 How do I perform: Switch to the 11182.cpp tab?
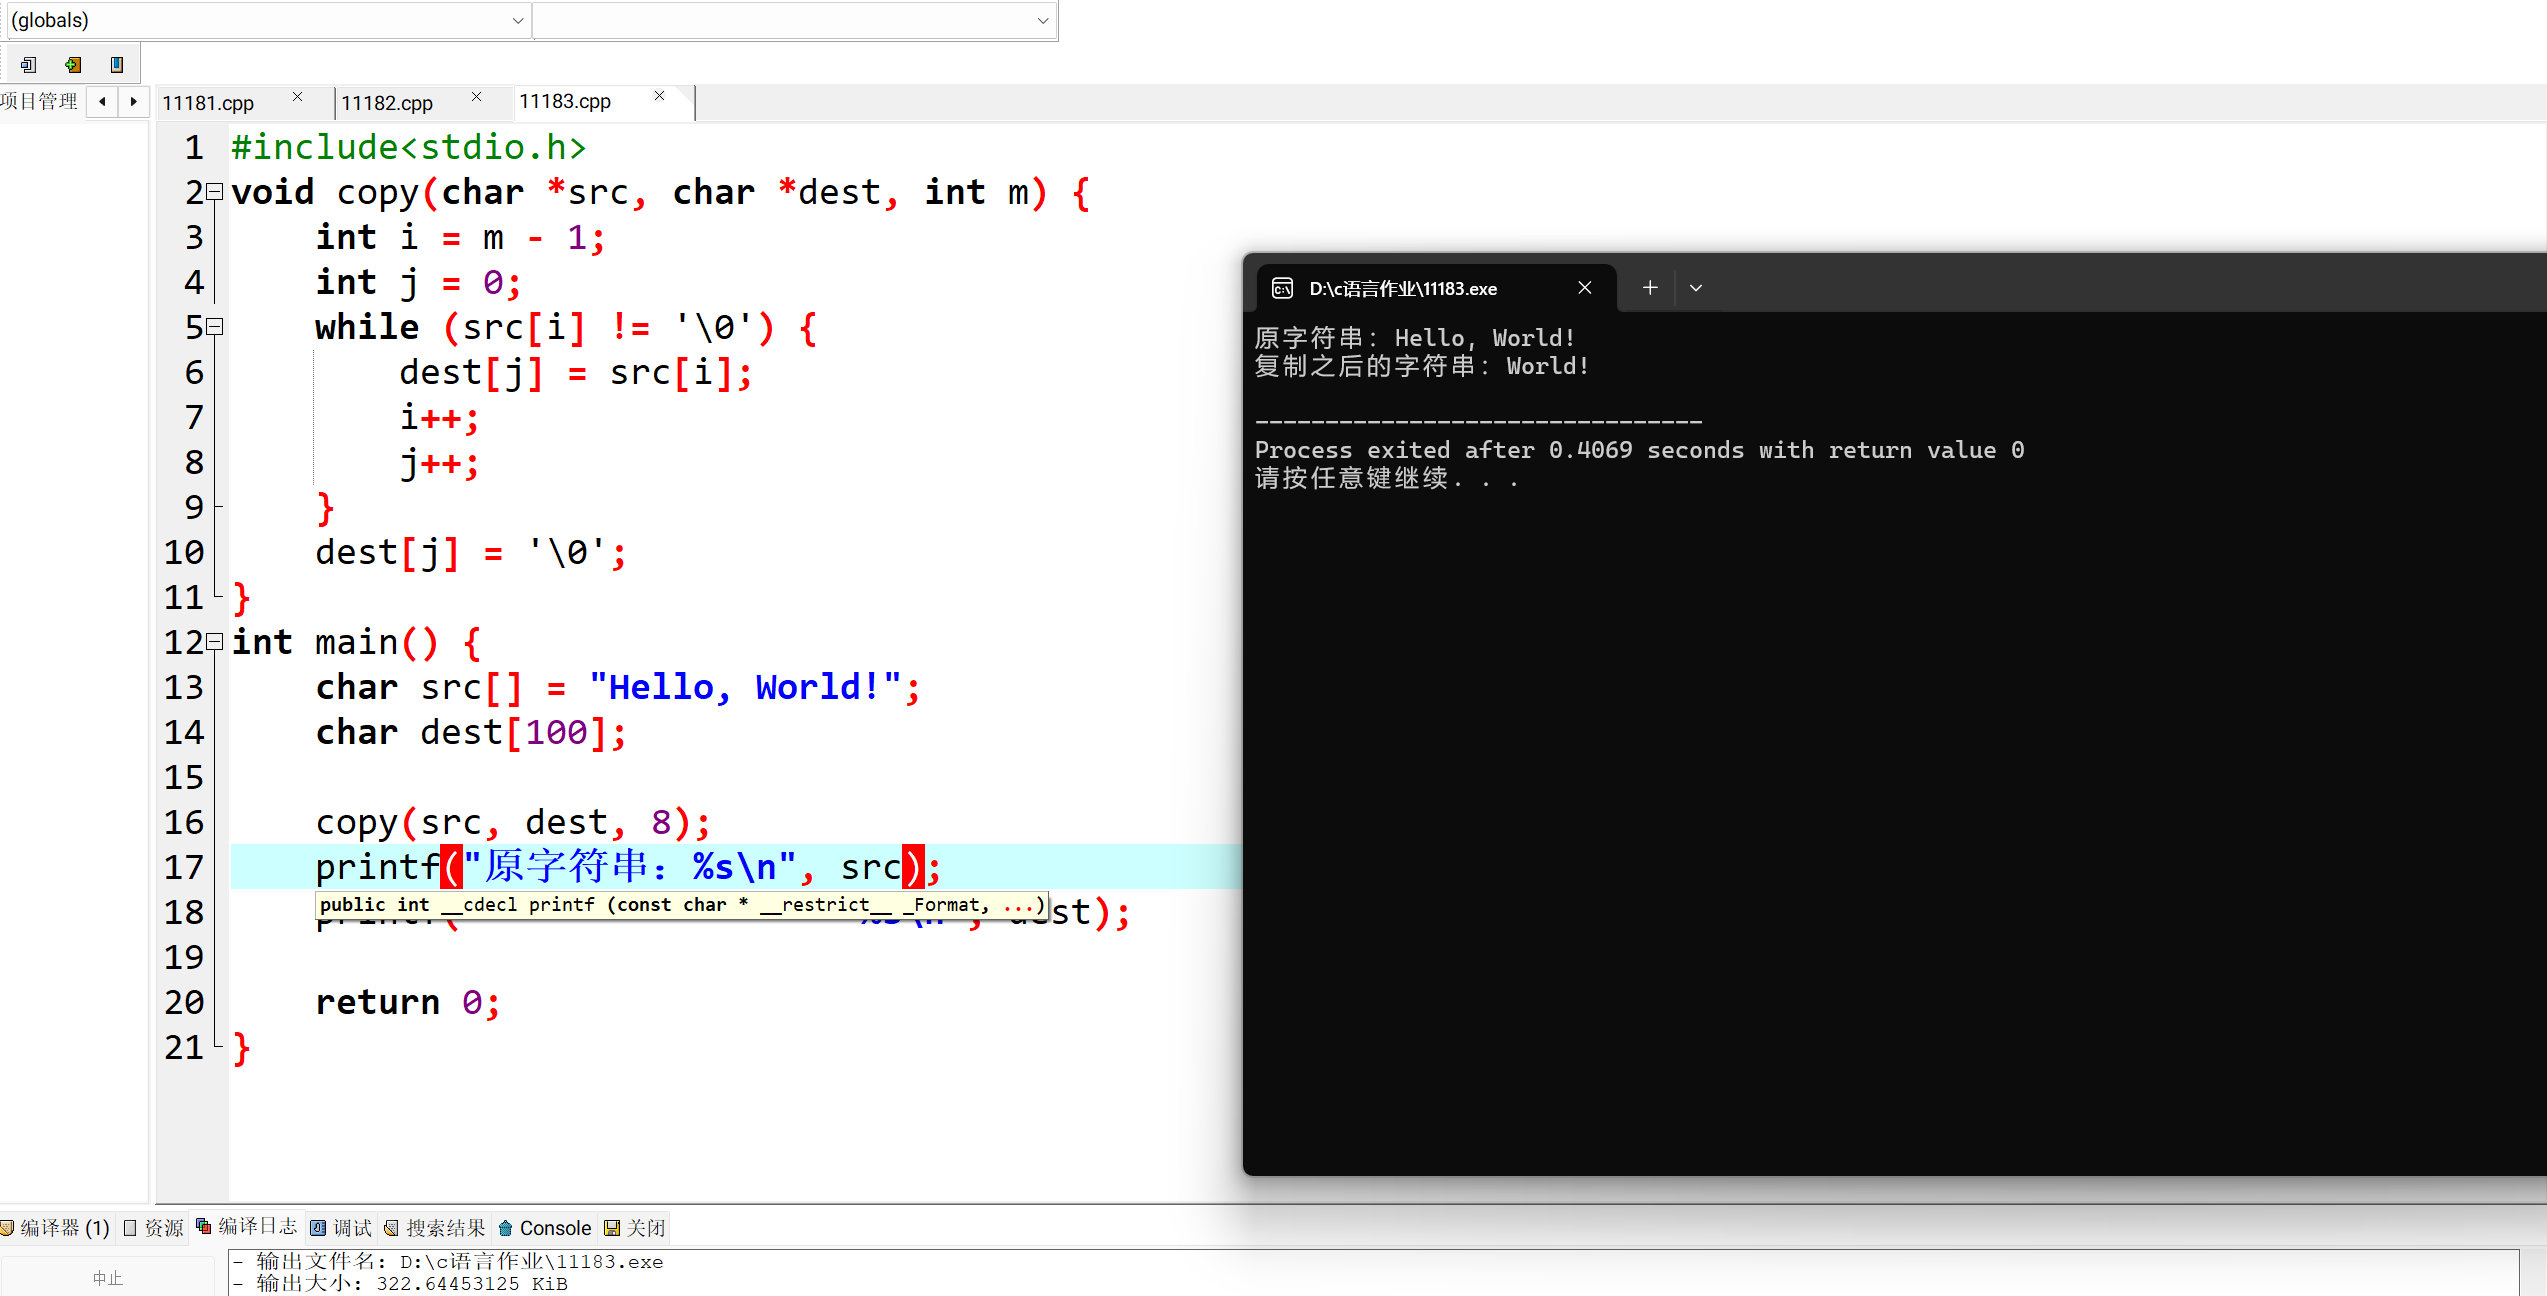click(x=387, y=103)
